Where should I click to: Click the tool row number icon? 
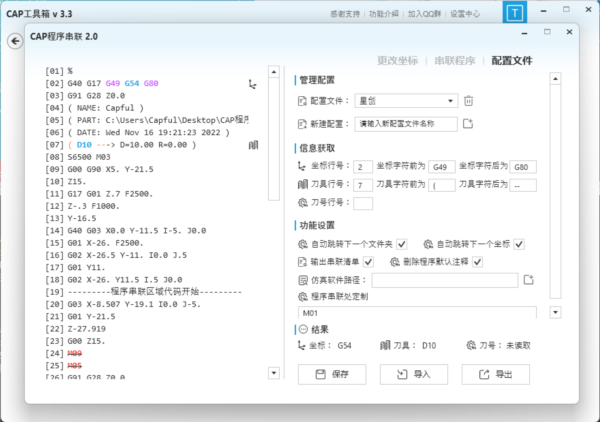302,184
